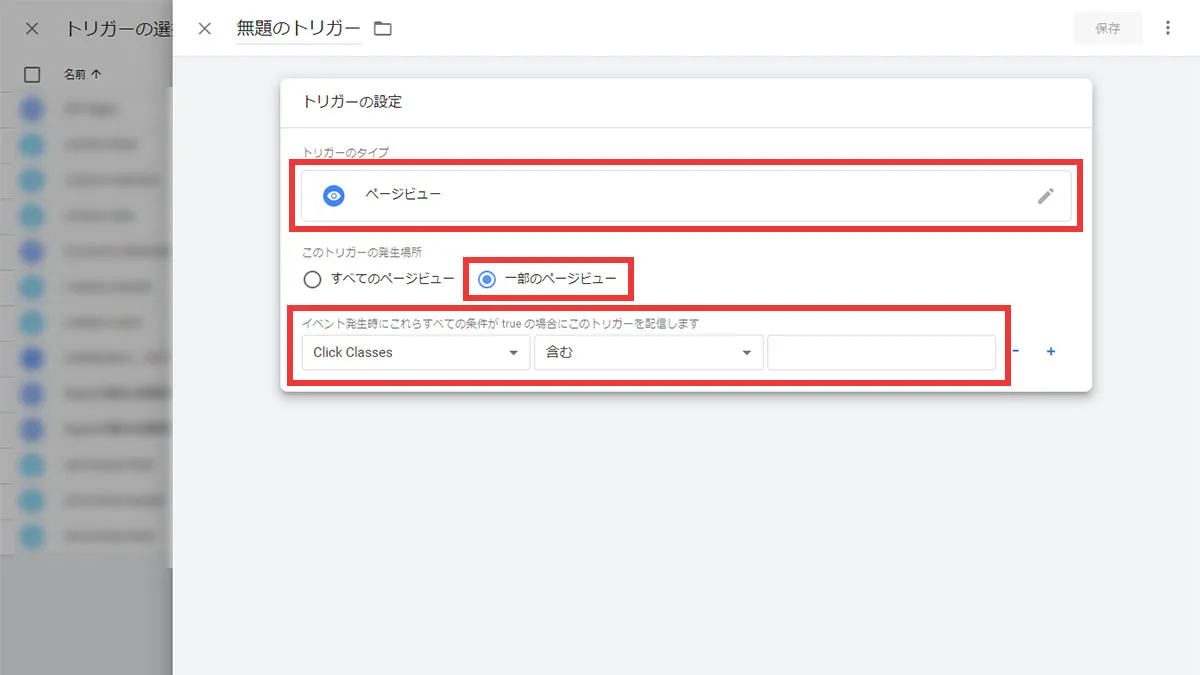The height and width of the screenshot is (675, 1200).
Task: Add another condition with the plus icon
Action: coord(1050,352)
